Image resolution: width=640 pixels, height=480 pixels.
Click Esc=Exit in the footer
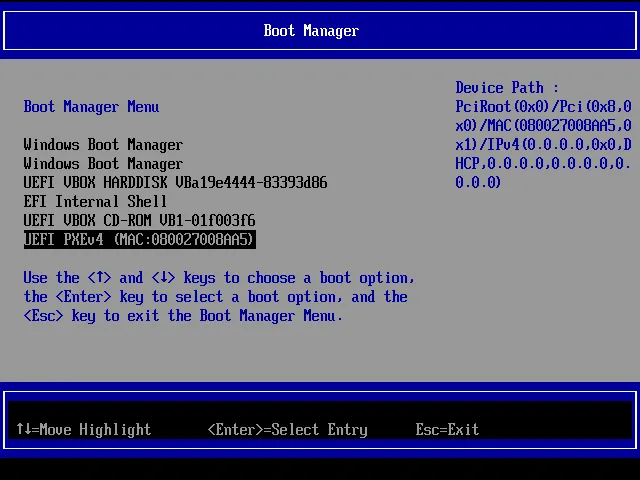447,430
